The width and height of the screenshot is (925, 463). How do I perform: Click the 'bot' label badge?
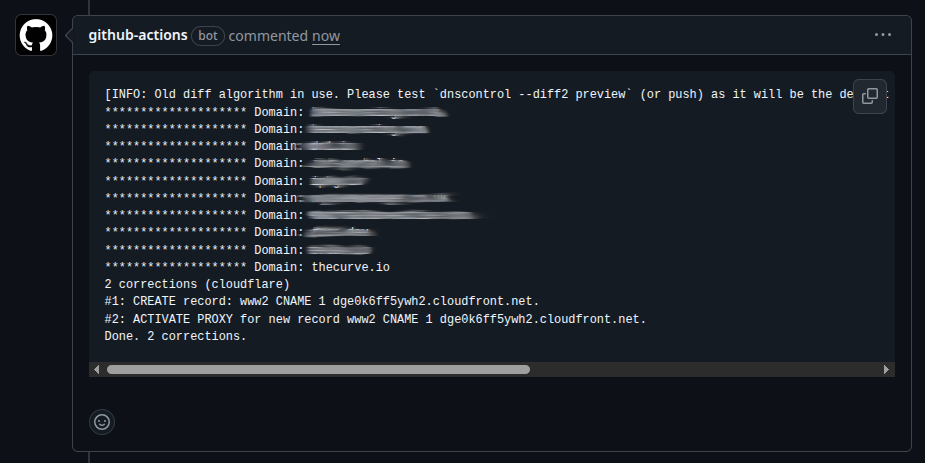point(208,35)
